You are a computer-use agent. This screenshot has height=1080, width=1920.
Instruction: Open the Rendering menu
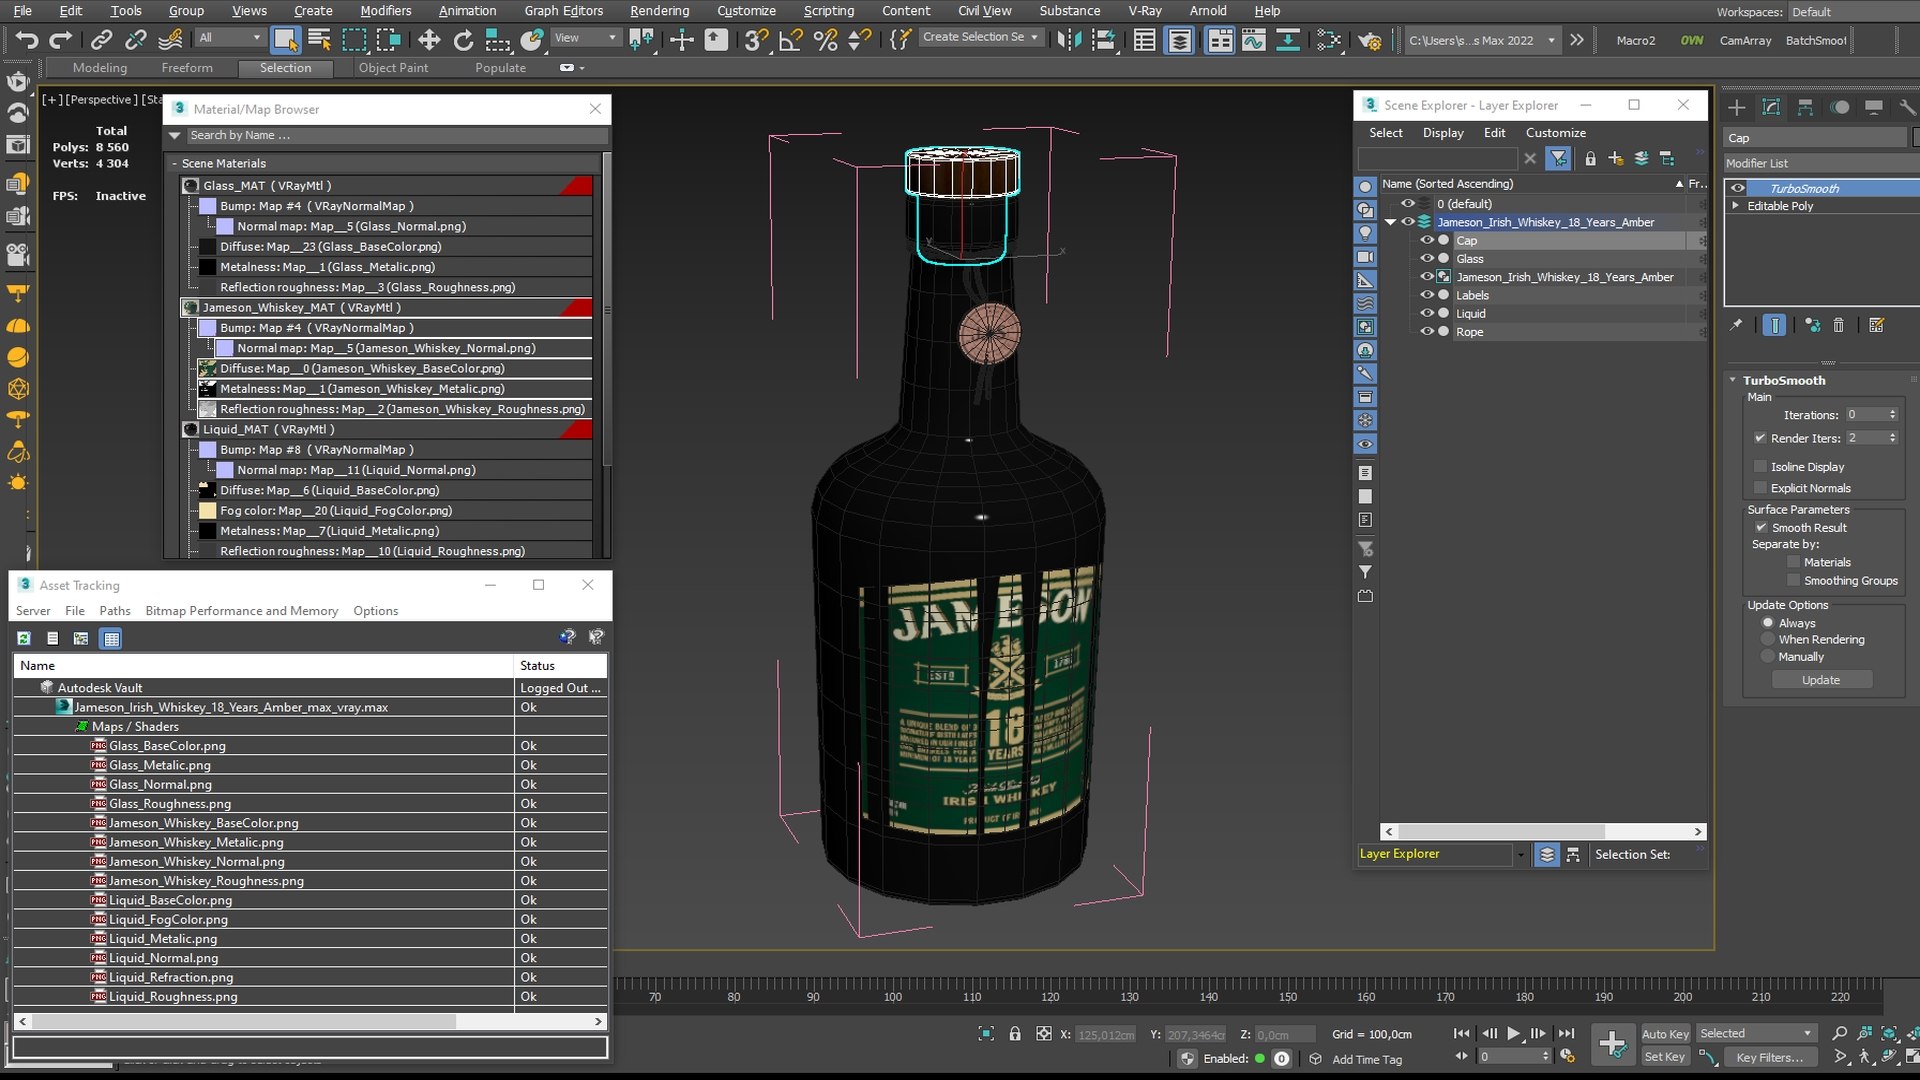point(659,11)
